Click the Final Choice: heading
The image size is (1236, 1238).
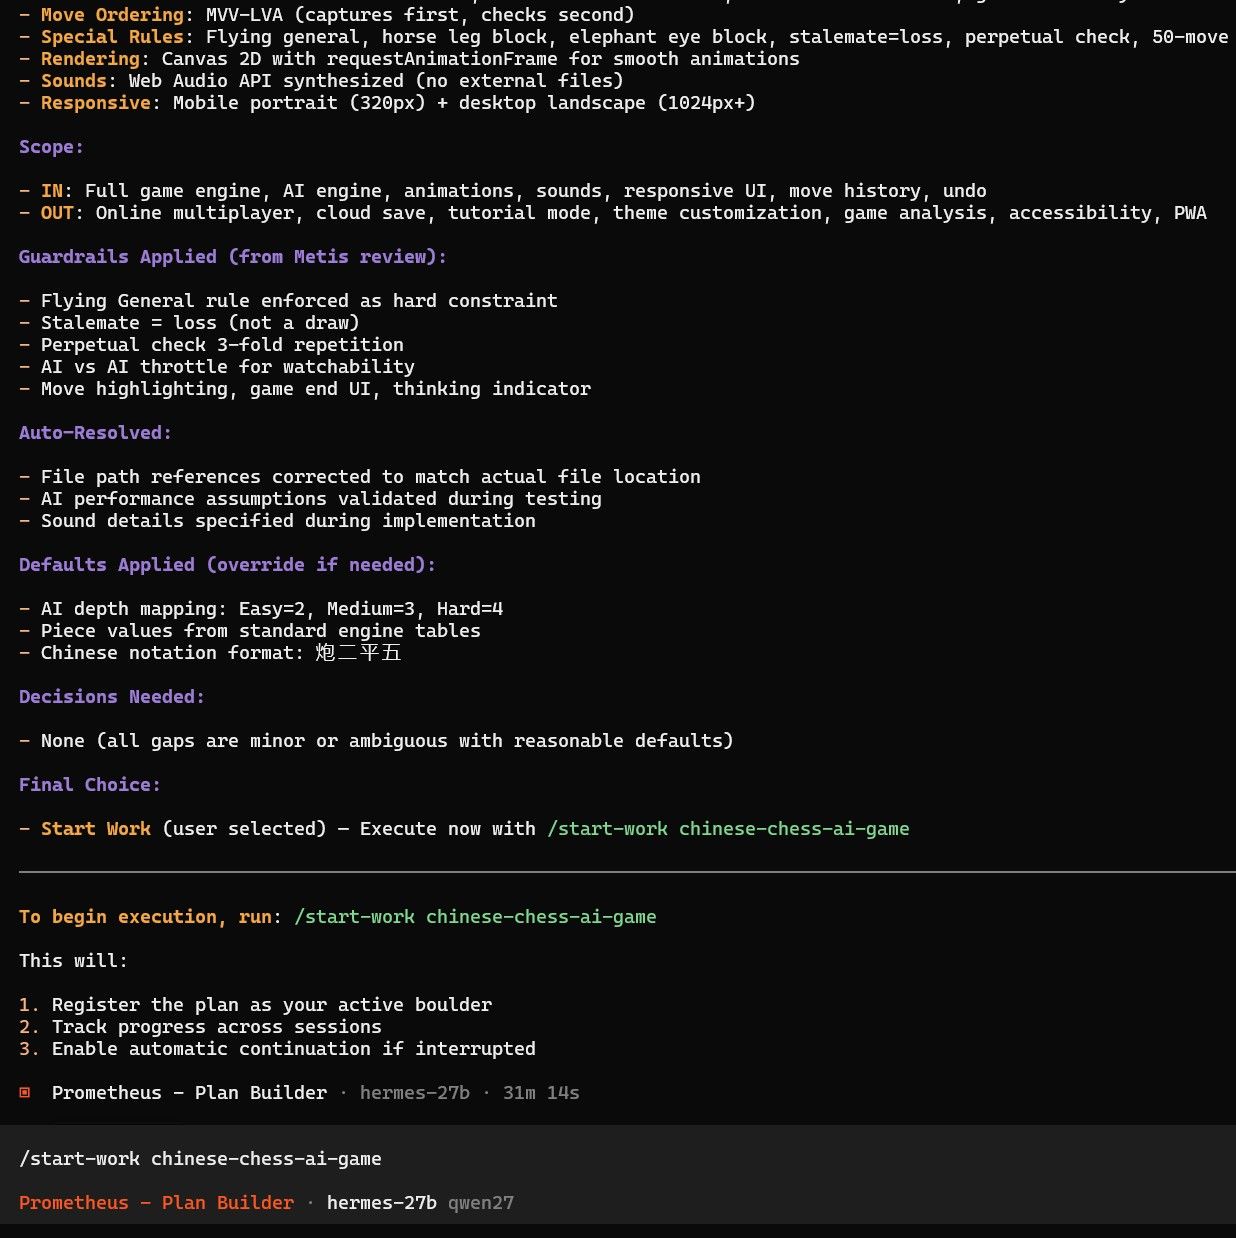coord(90,785)
